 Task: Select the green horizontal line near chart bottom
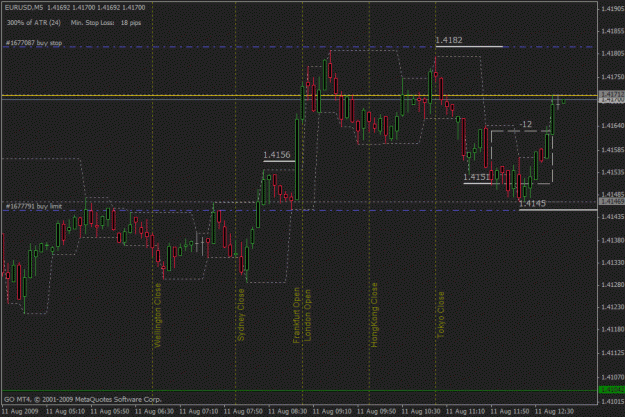pyautogui.click(x=300, y=390)
